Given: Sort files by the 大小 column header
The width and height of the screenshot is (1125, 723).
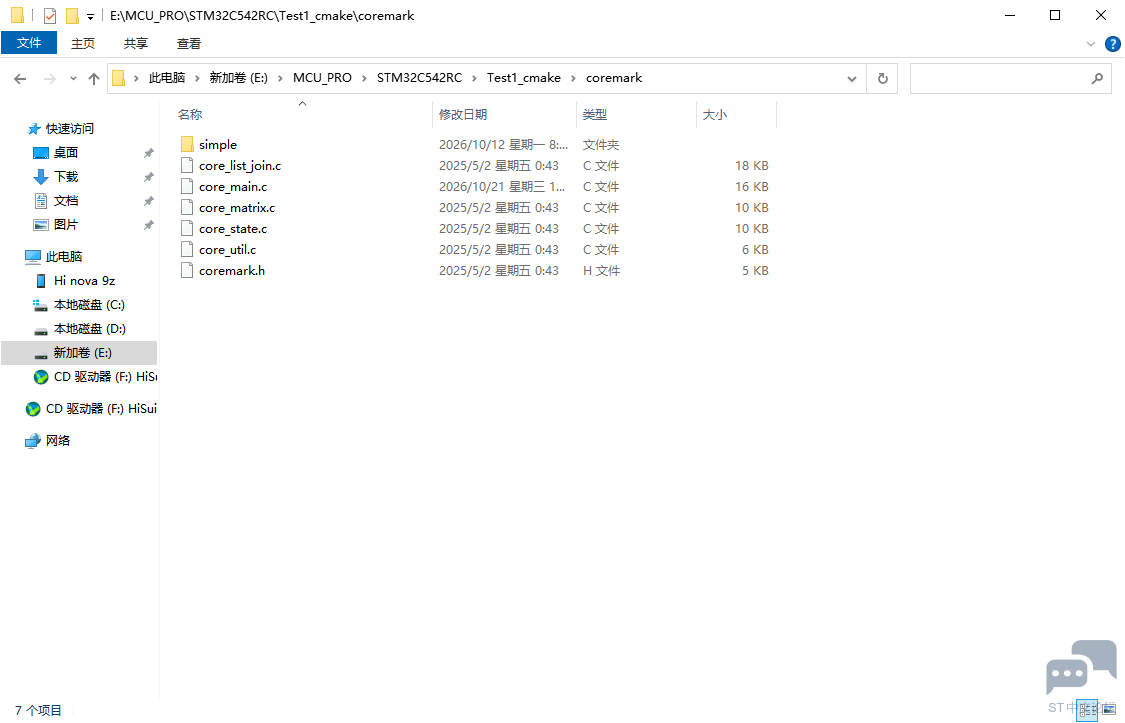Looking at the screenshot, I should pos(737,115).
